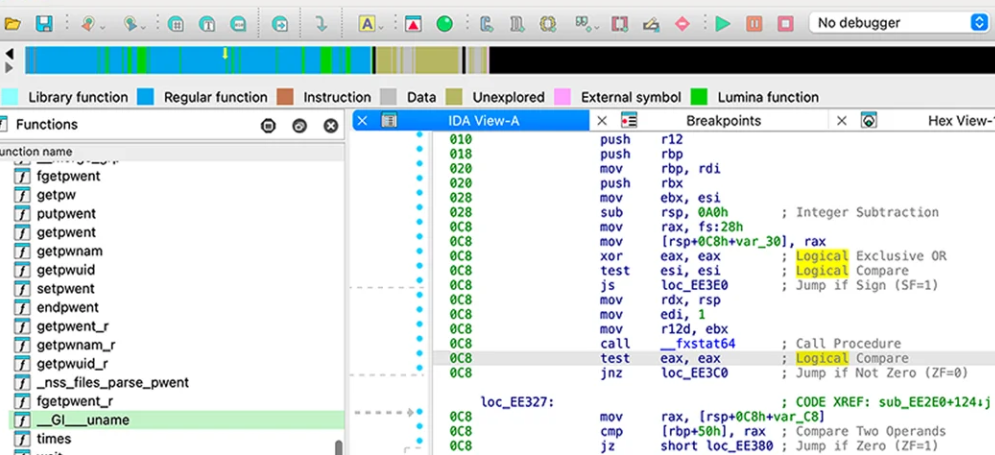Close the IDA View-A tab
The height and width of the screenshot is (455, 995).
[x=362, y=120]
